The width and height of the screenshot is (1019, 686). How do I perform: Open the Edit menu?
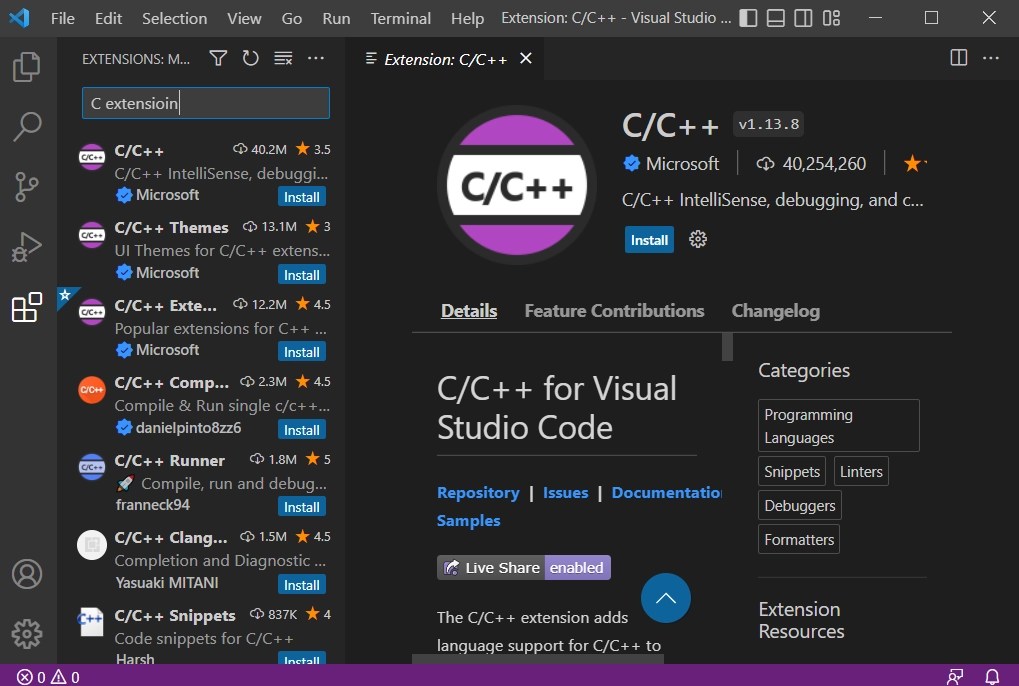point(108,18)
